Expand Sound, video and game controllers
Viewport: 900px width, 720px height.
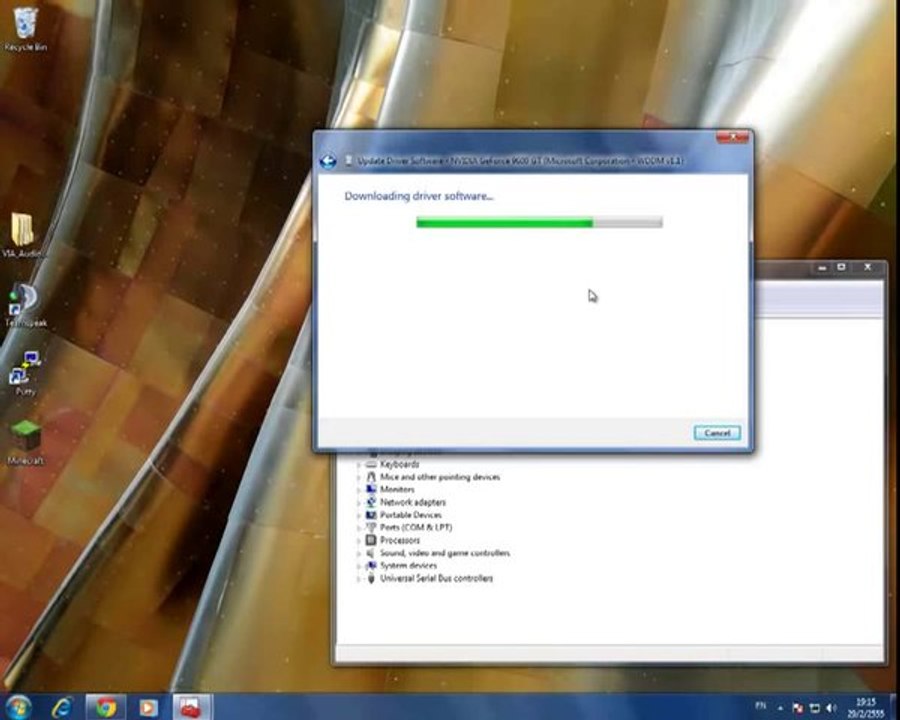click(359, 553)
